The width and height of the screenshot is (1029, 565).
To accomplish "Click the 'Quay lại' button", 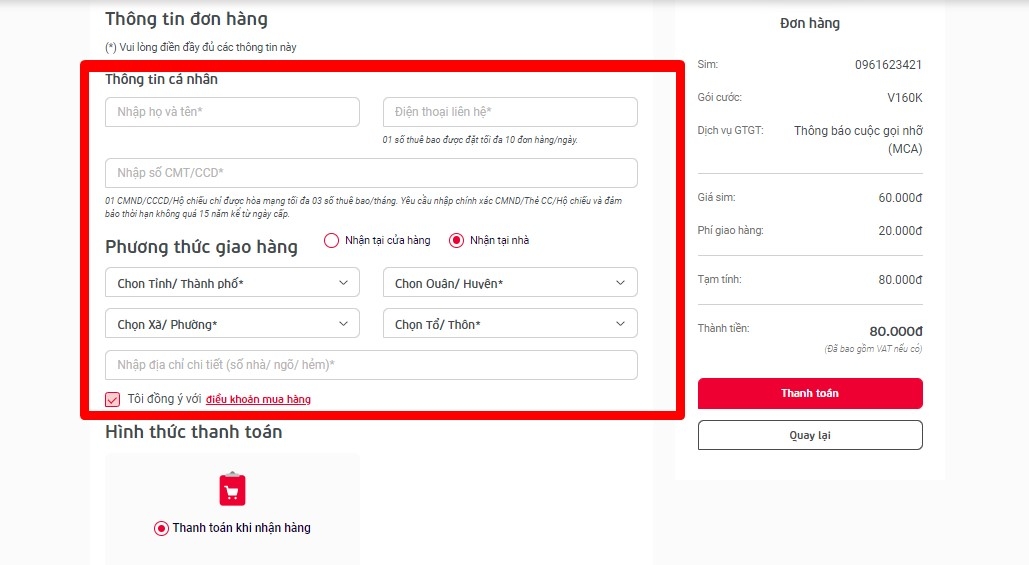I will click(810, 435).
